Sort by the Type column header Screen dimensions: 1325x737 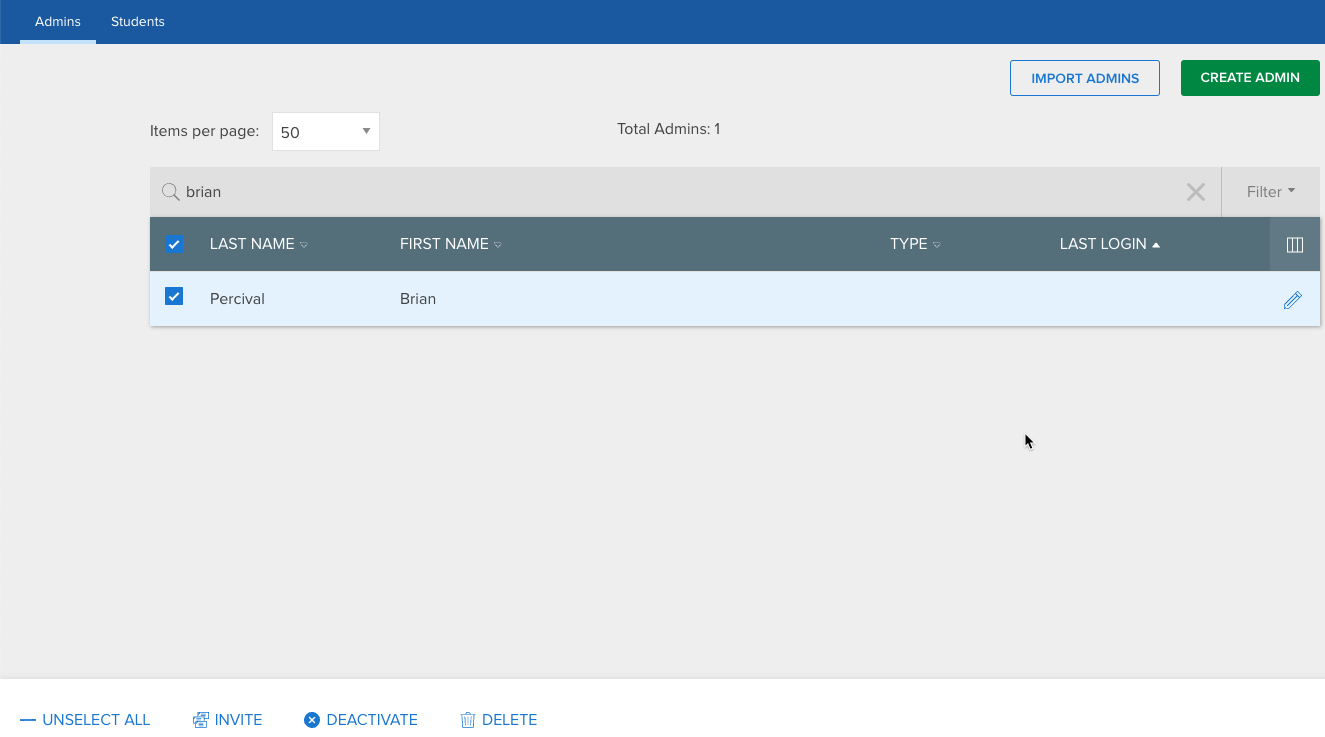(909, 244)
